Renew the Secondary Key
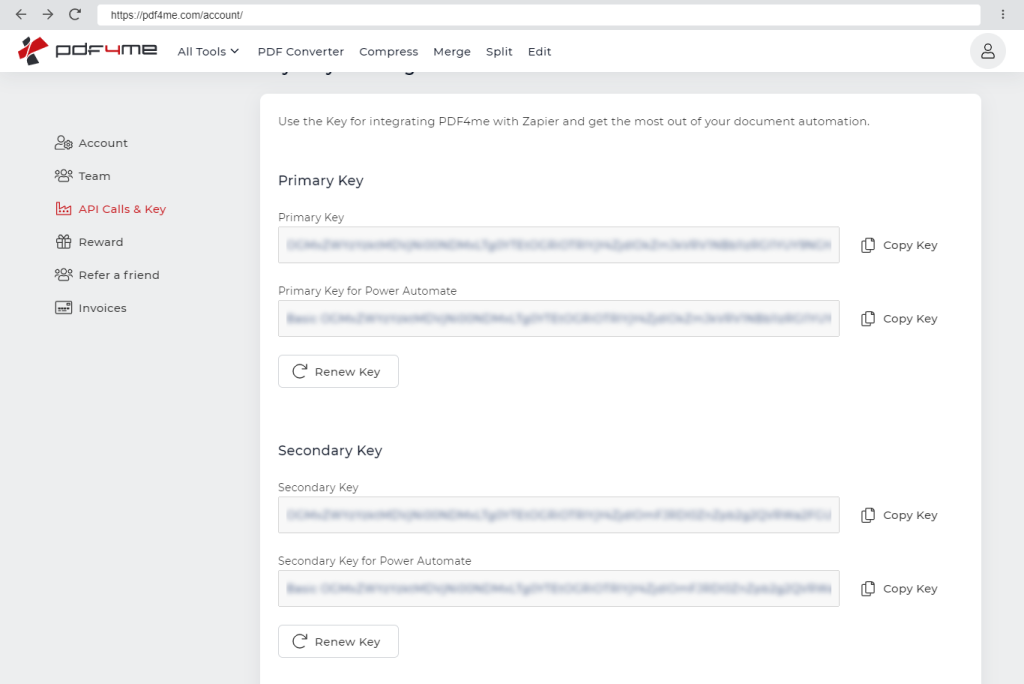Screen dimensions: 1024x684 click(338, 642)
